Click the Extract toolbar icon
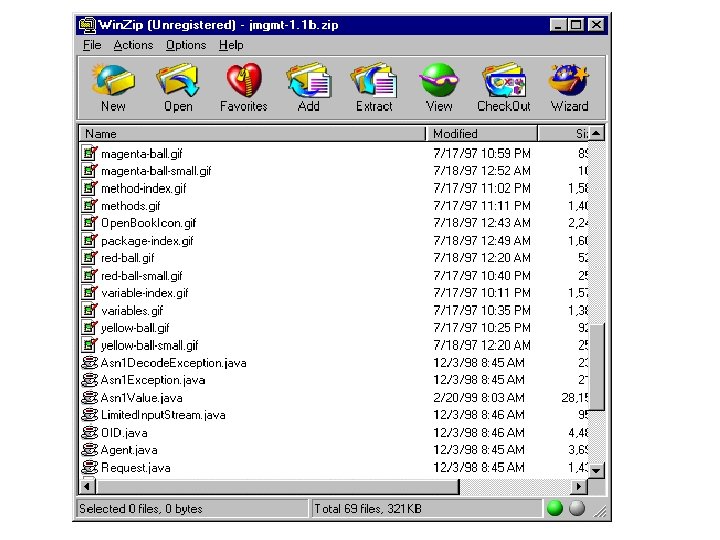The height and width of the screenshot is (540, 720). point(374,80)
